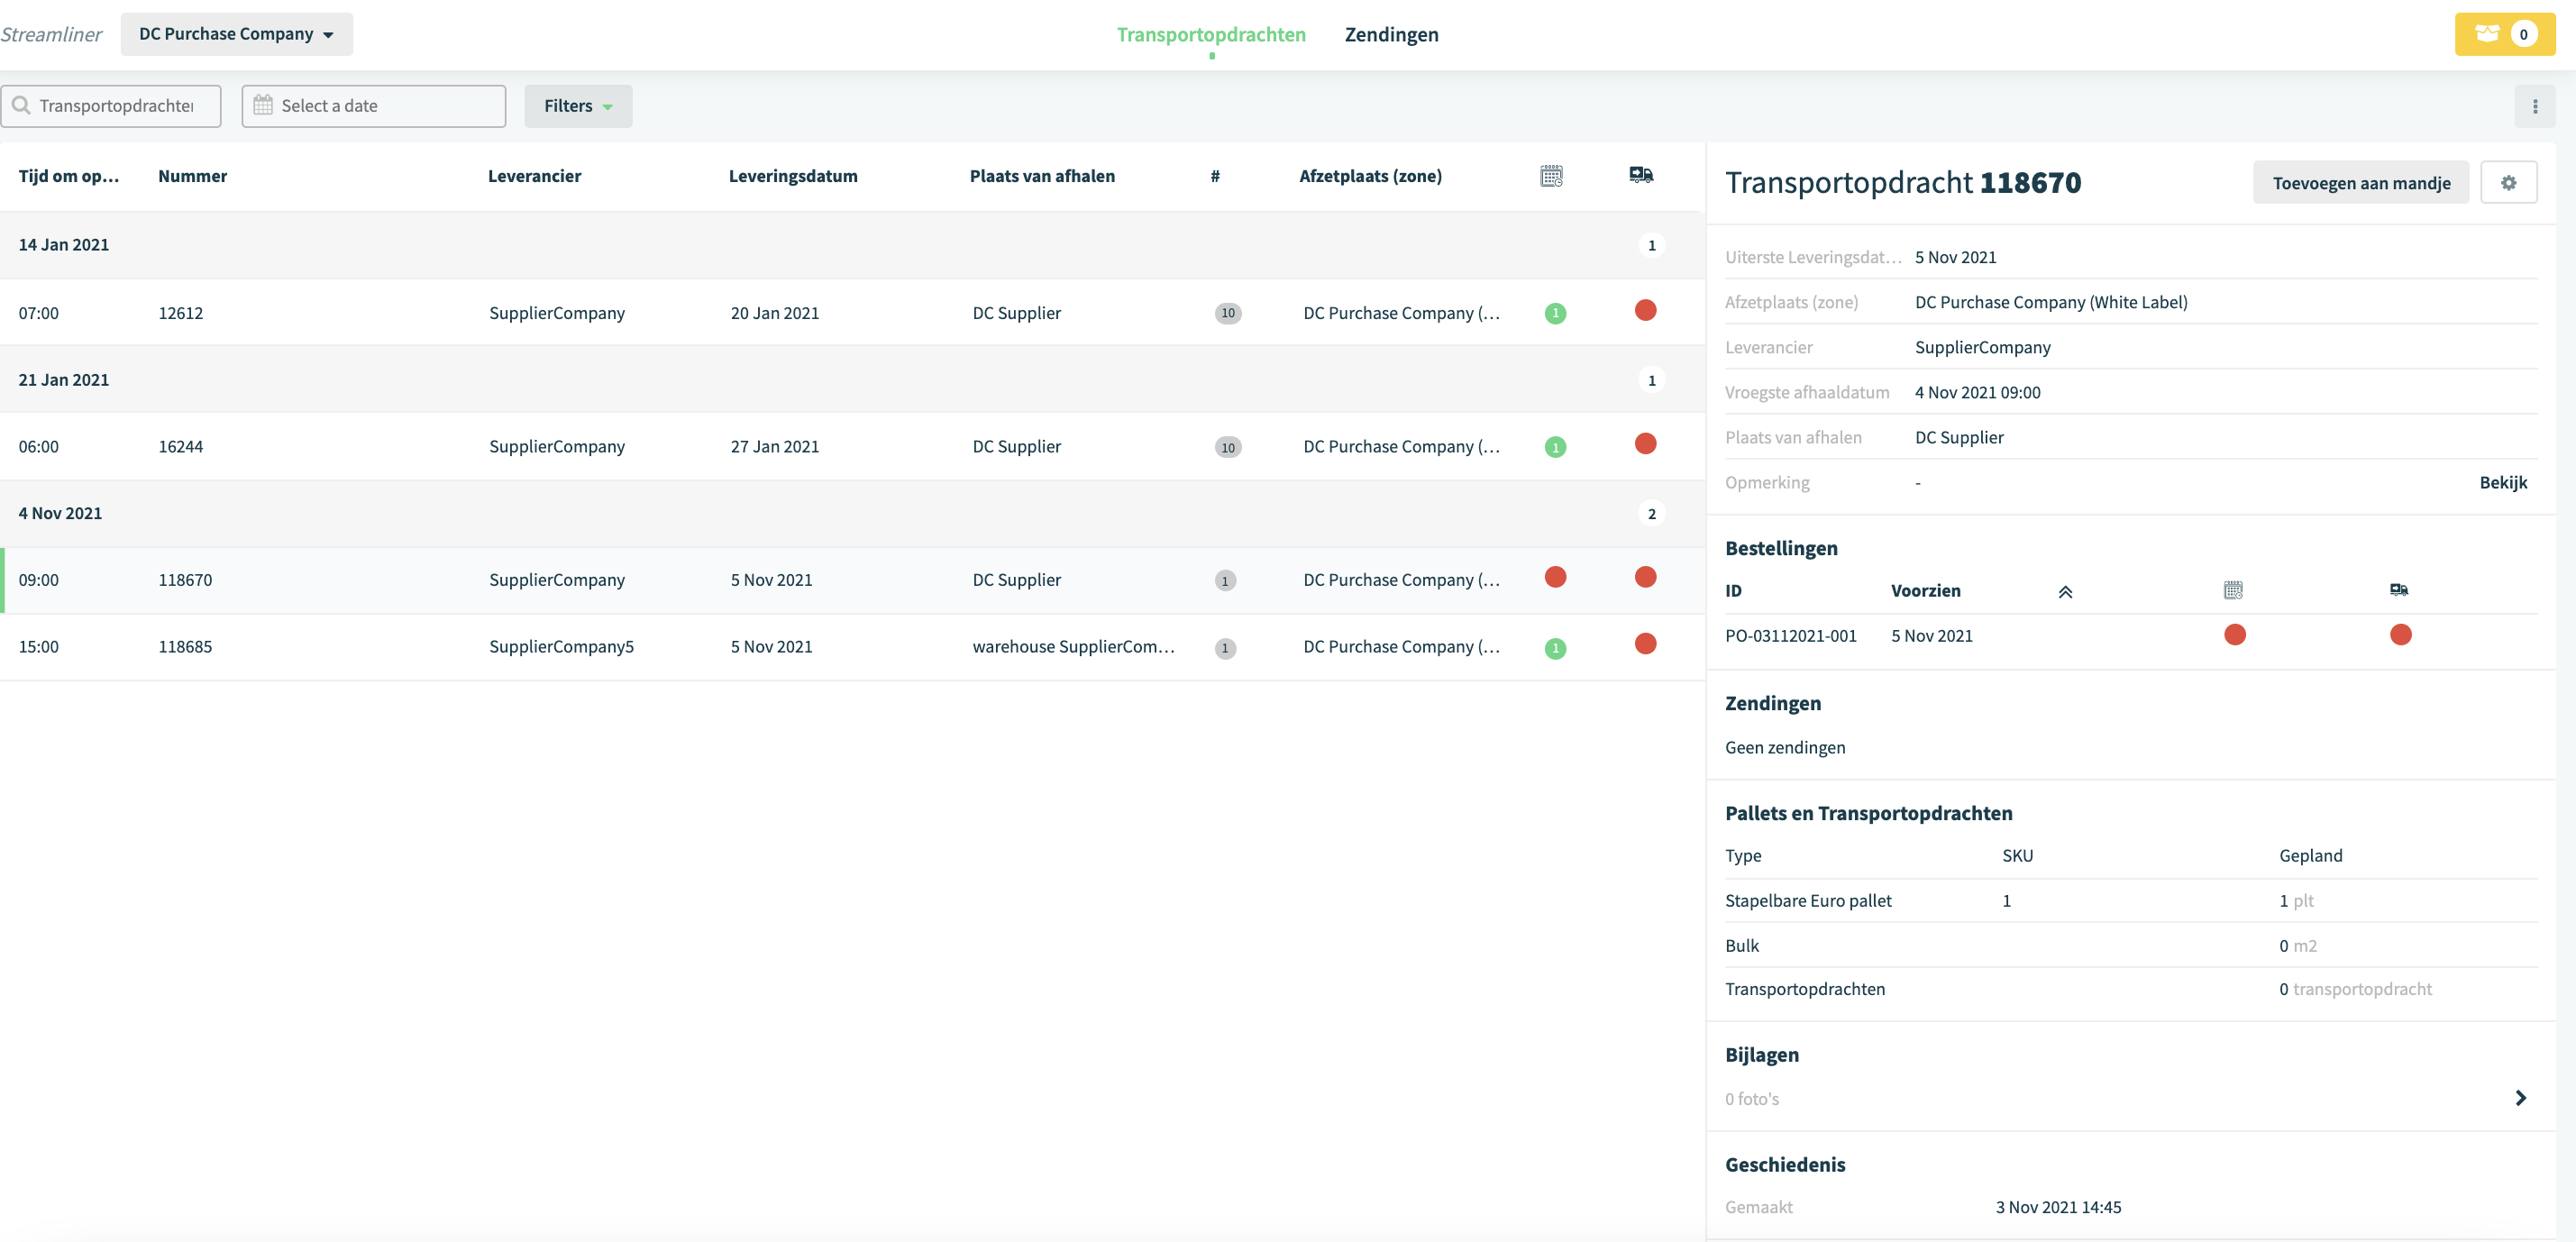The width and height of the screenshot is (2576, 1242).
Task: Click the Toevoegen aan mandje button
Action: tap(2361, 183)
